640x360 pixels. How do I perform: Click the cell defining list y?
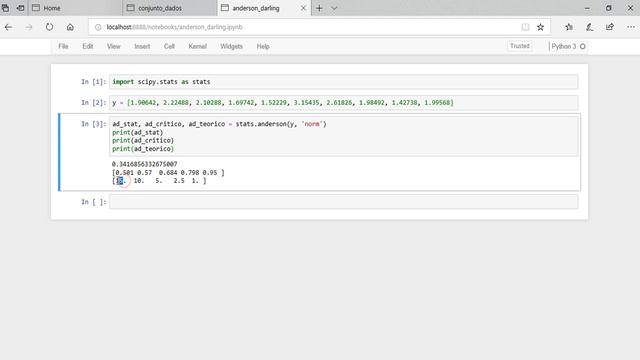click(344, 102)
